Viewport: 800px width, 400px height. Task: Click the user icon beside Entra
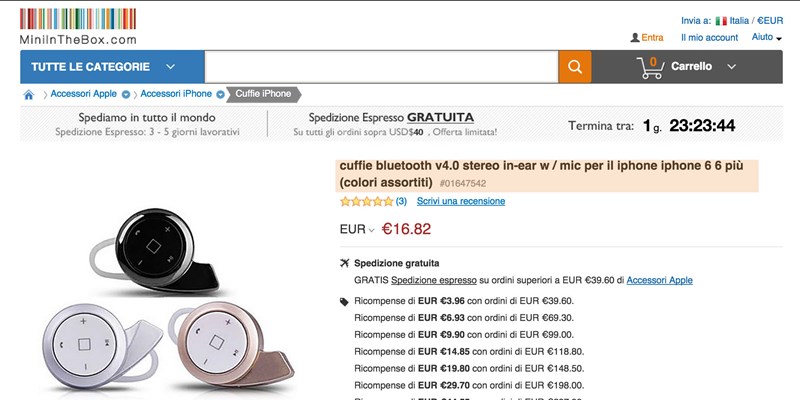tap(635, 37)
